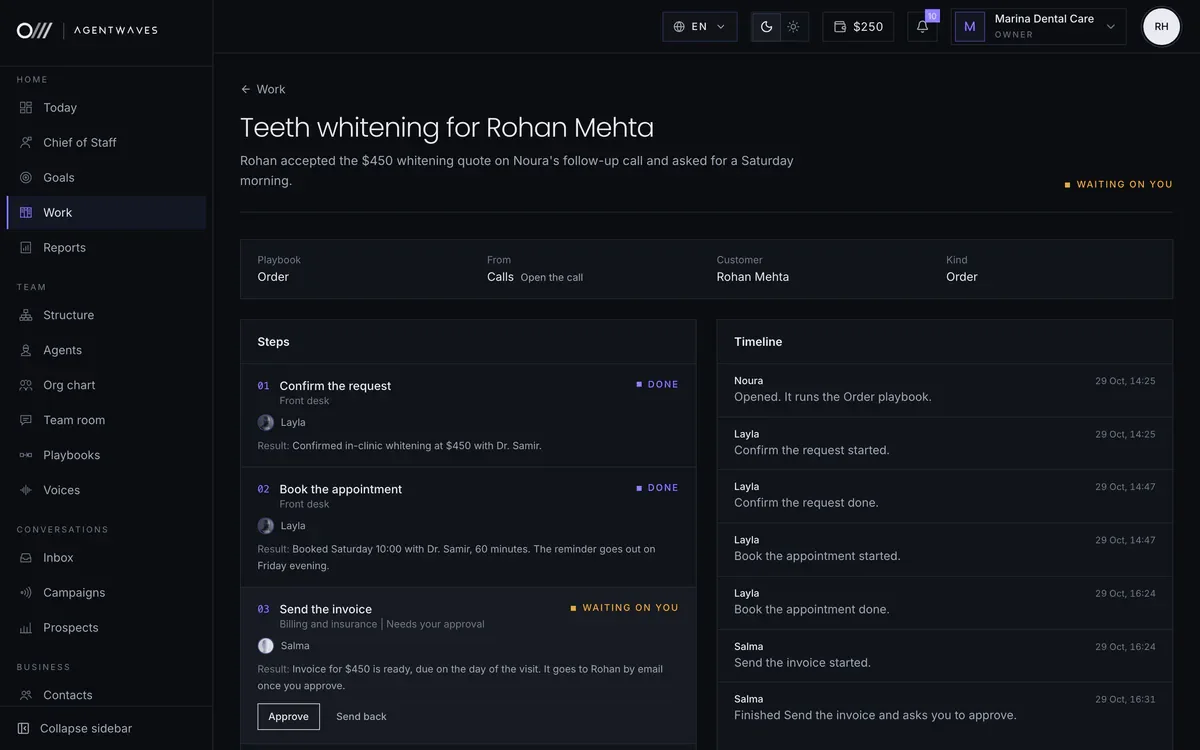Click Salma's avatar in step 03
This screenshot has width=1200, height=750.
pos(266,646)
